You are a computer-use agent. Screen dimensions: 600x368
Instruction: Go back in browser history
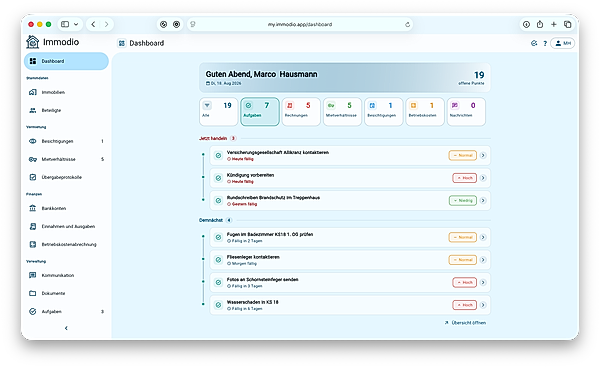coord(93,24)
